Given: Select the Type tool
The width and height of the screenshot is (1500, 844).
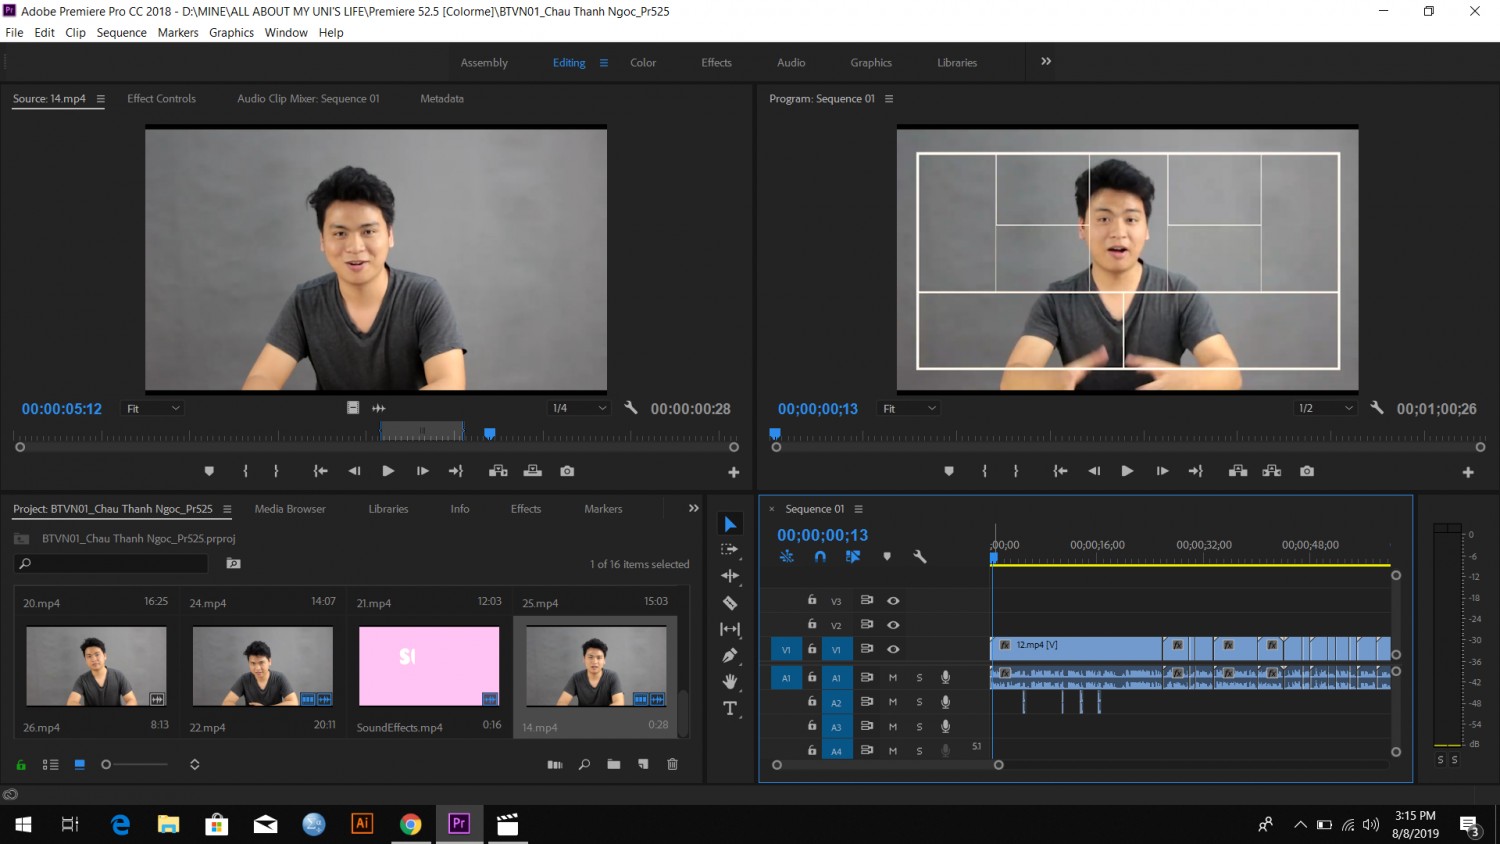Looking at the screenshot, I should tap(730, 708).
